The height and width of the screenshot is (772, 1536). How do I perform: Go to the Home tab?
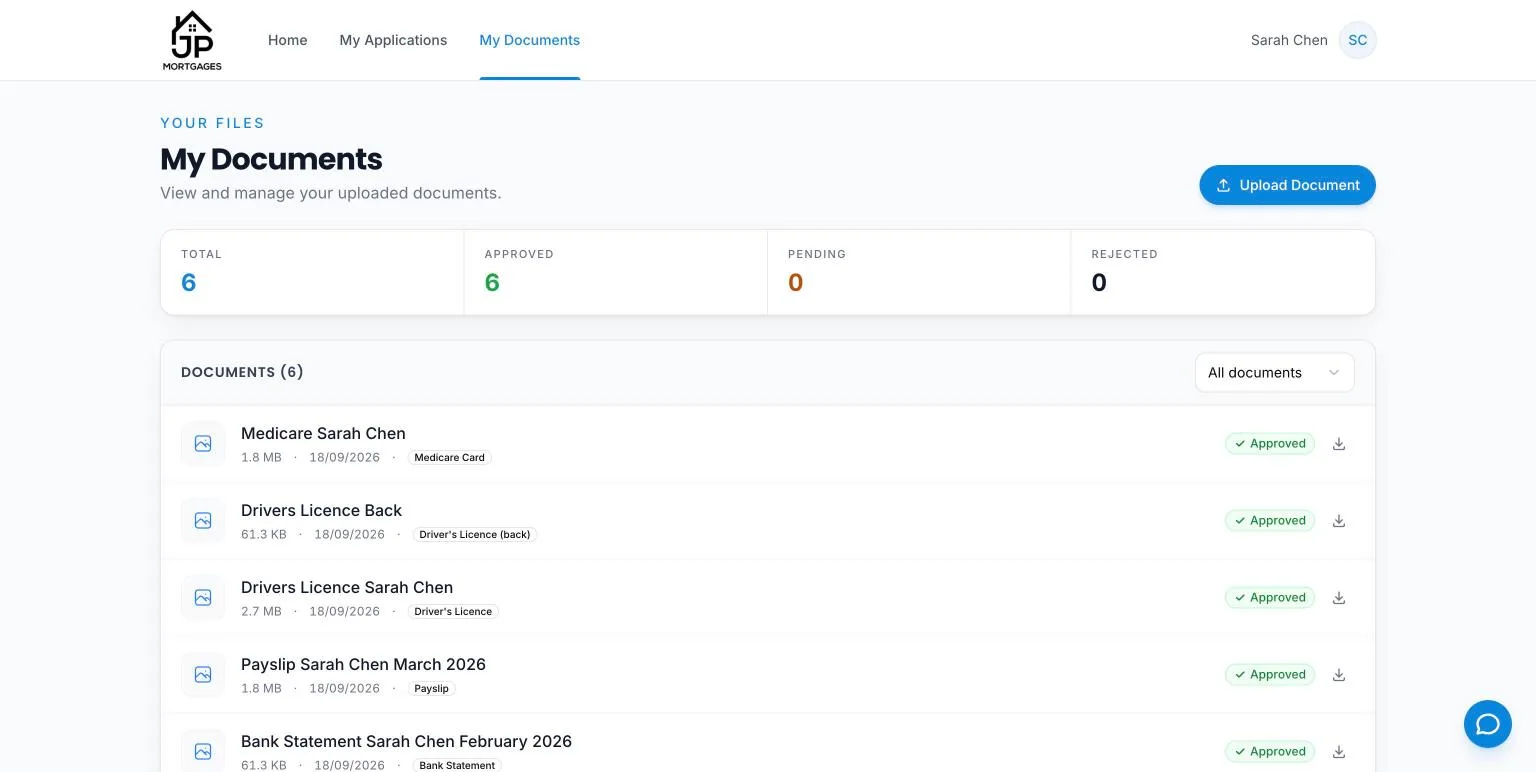pos(288,40)
